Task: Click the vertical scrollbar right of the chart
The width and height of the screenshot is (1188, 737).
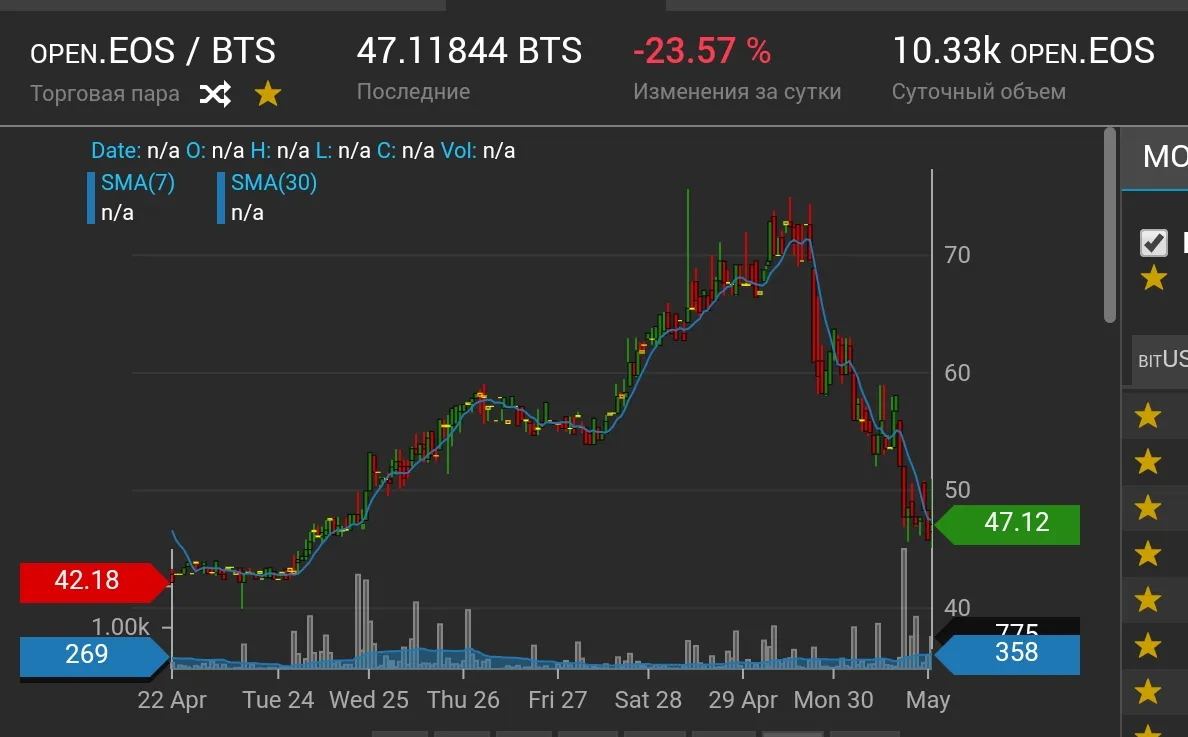Action: coord(1110,225)
